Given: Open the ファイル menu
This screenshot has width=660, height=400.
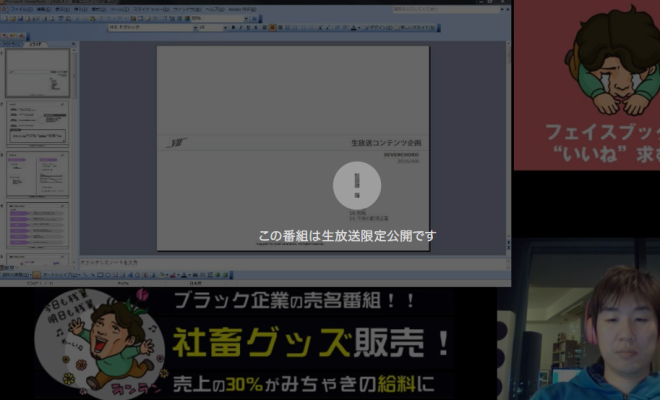Looking at the screenshot, I should pyautogui.click(x=16, y=8).
